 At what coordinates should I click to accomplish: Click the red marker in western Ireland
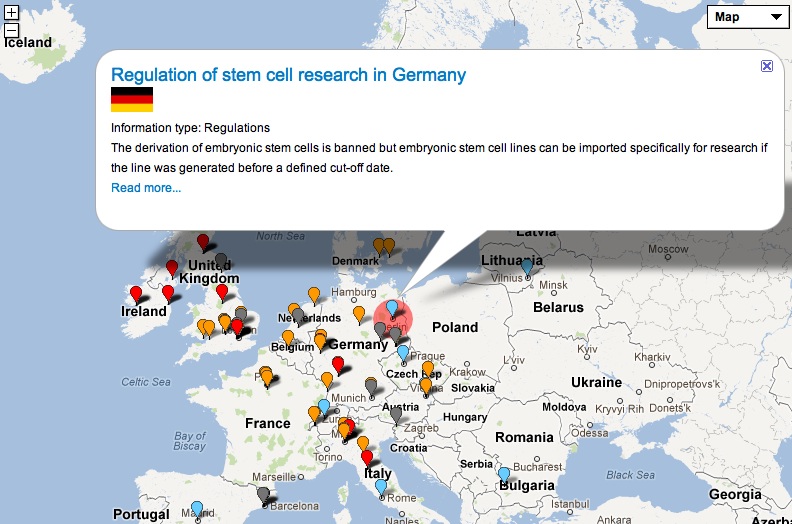[x=136, y=293]
